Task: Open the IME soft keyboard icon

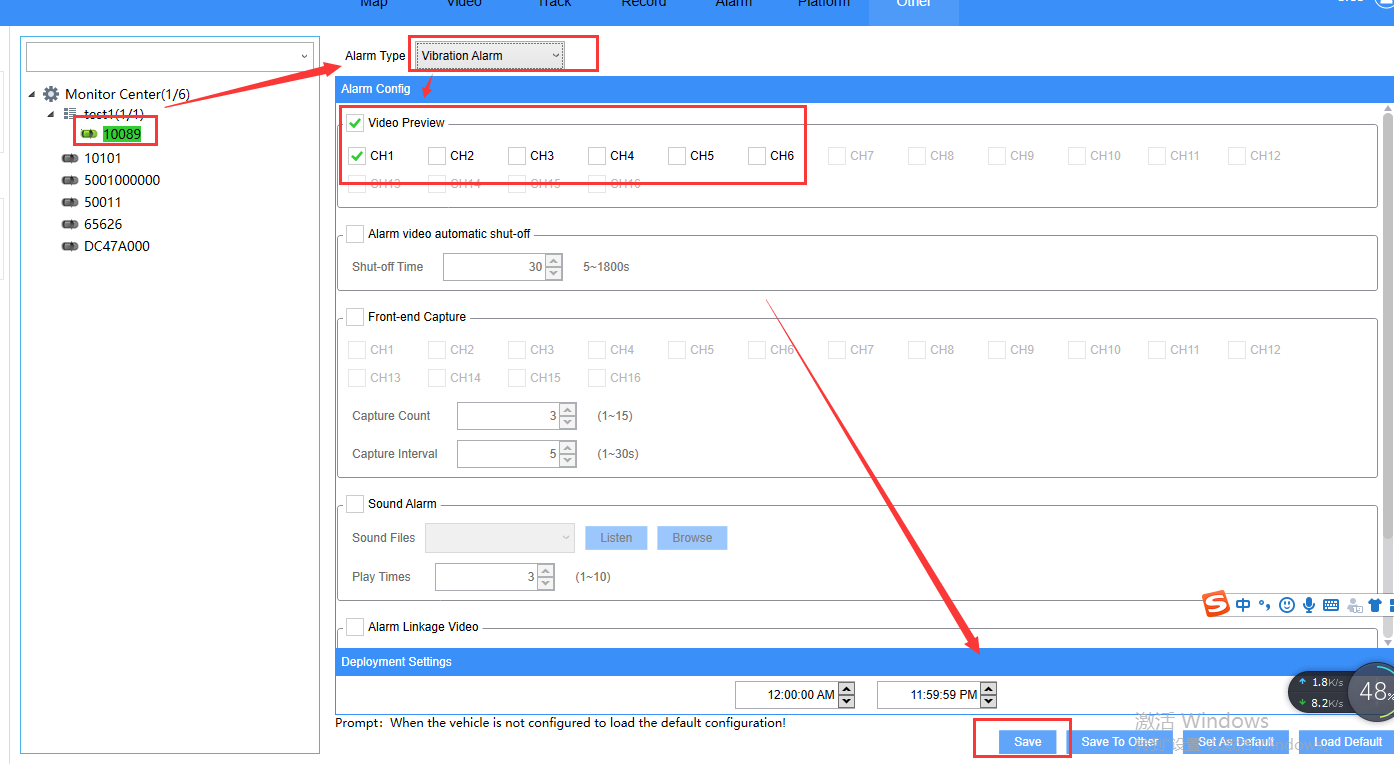Action: point(1331,605)
